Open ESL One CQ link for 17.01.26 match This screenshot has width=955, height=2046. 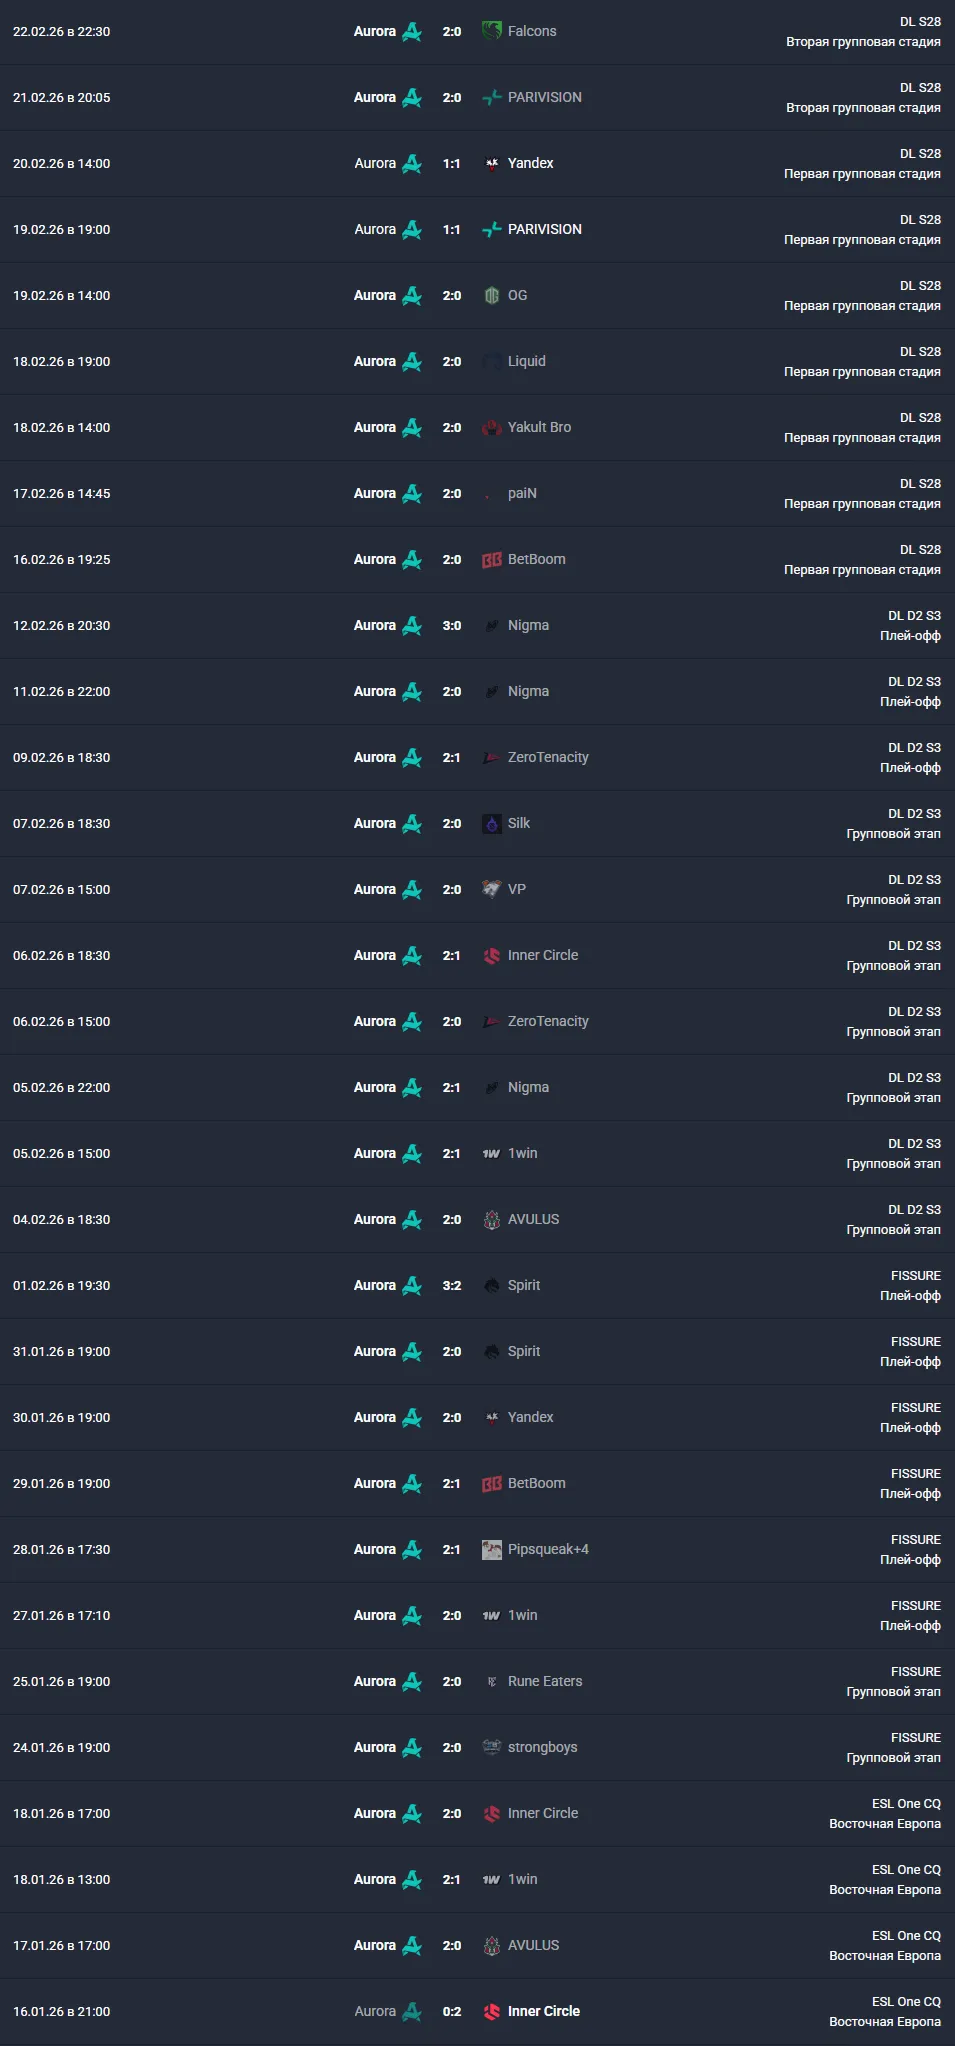[906, 1935]
